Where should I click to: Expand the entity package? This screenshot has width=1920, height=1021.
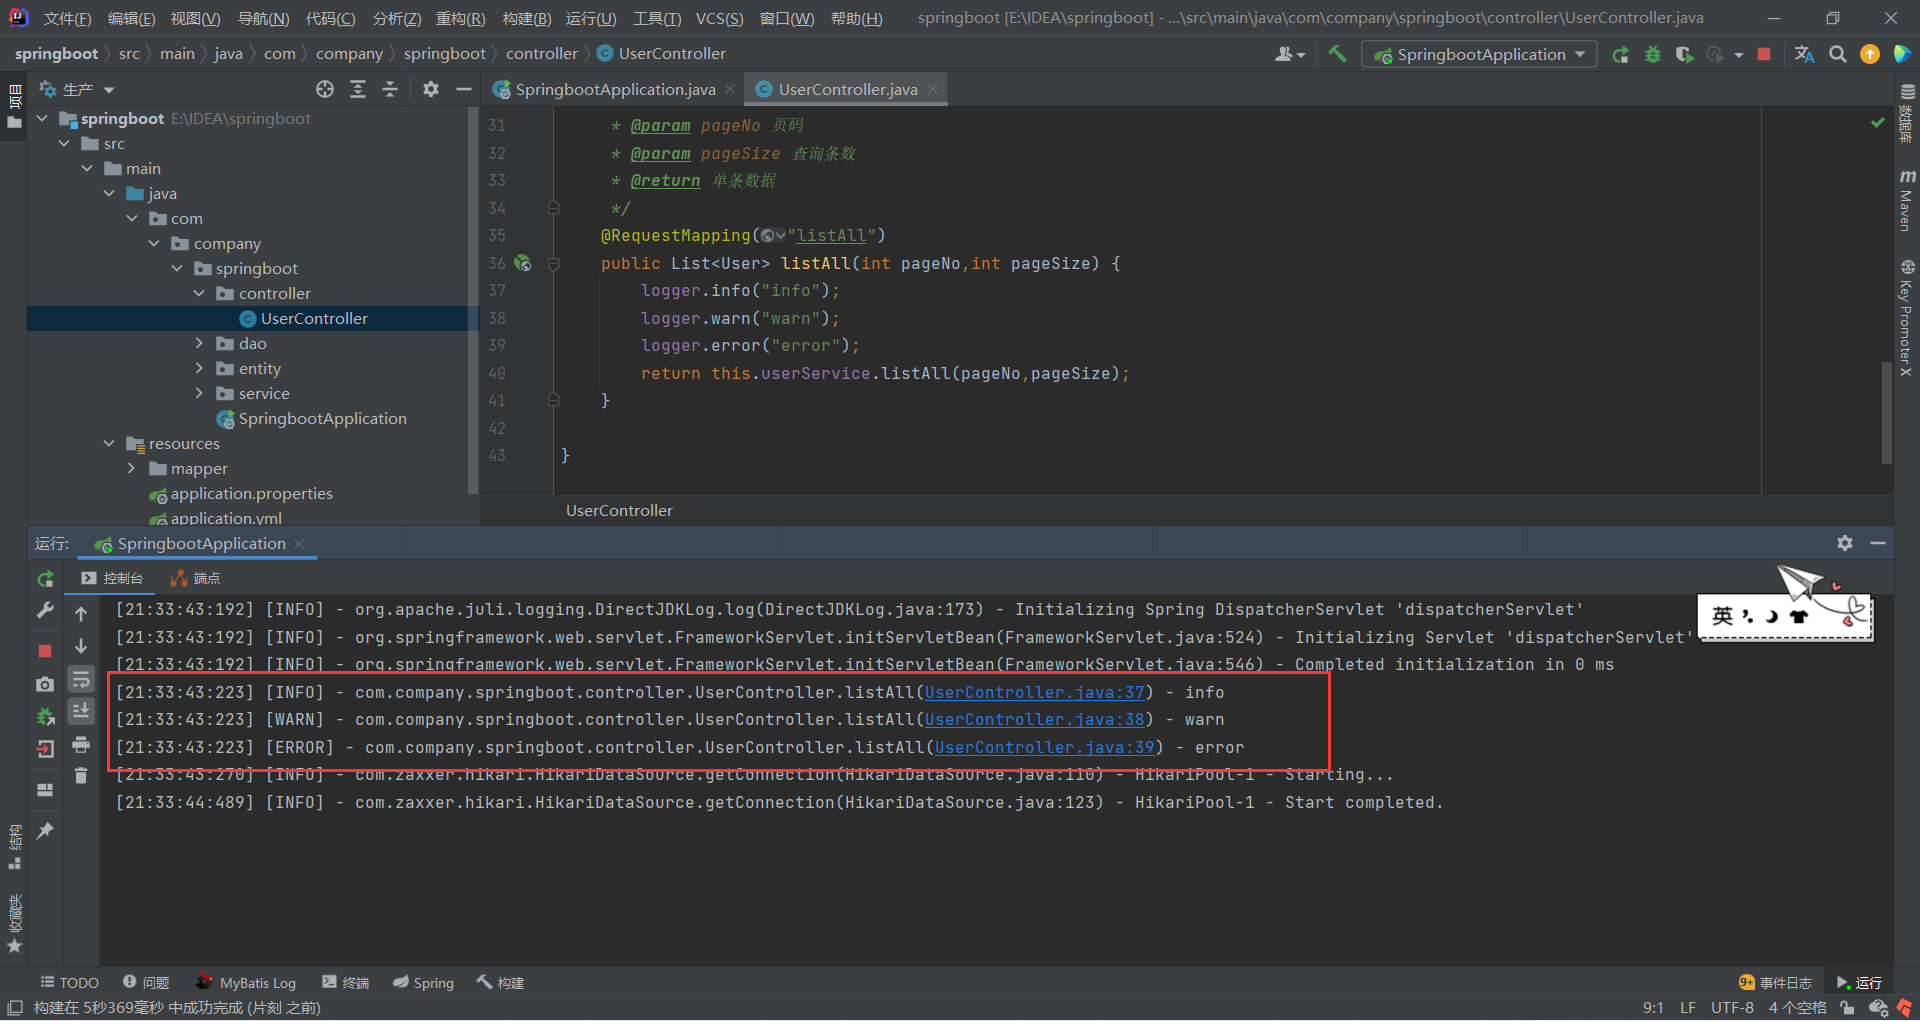199,368
